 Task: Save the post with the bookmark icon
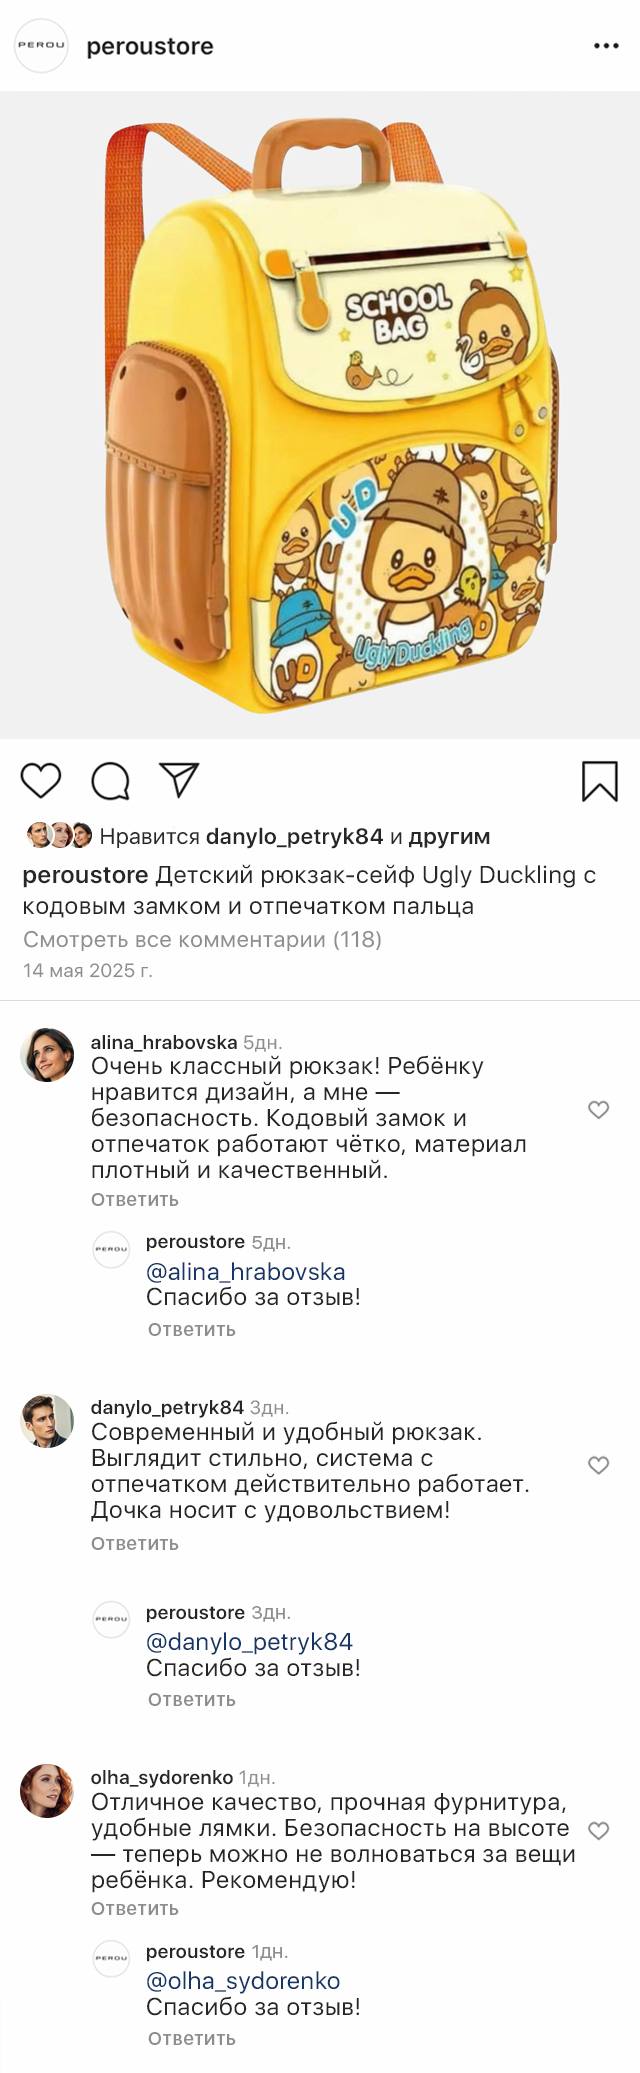[x=599, y=781]
